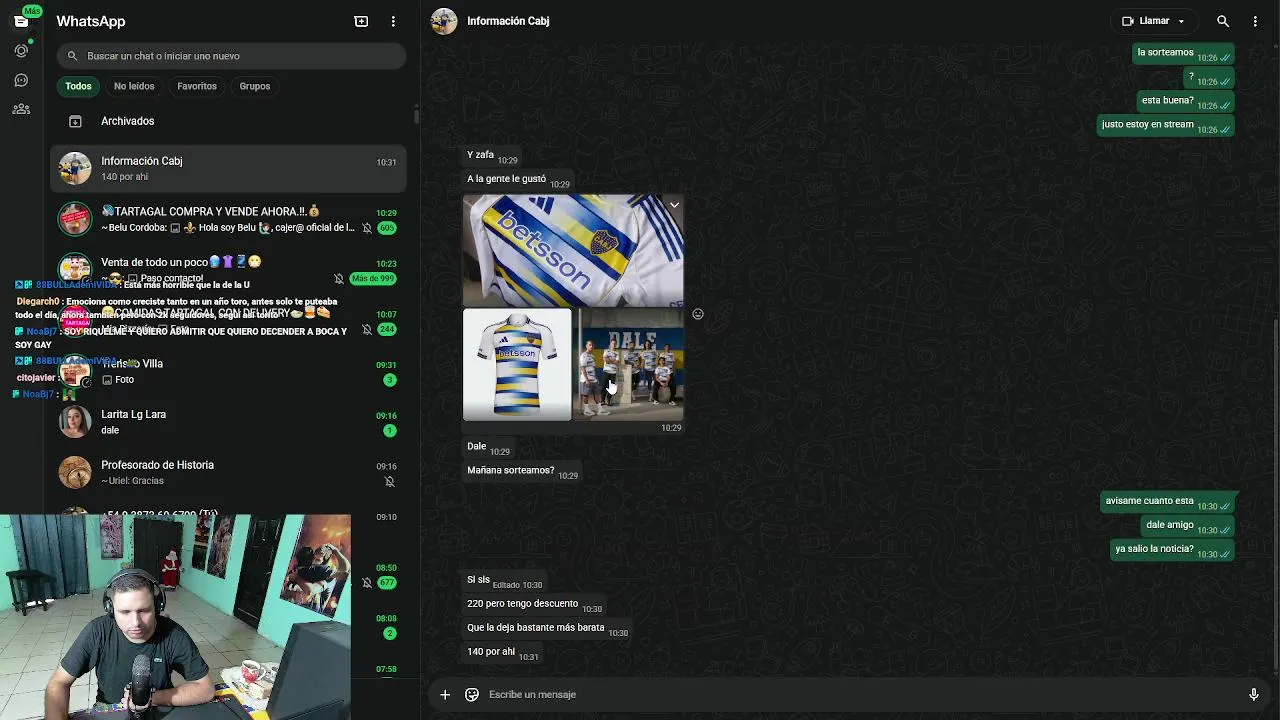The image size is (1280, 720).
Task: Click the Escribe un mensaje input field
Action: pyautogui.click(x=860, y=694)
